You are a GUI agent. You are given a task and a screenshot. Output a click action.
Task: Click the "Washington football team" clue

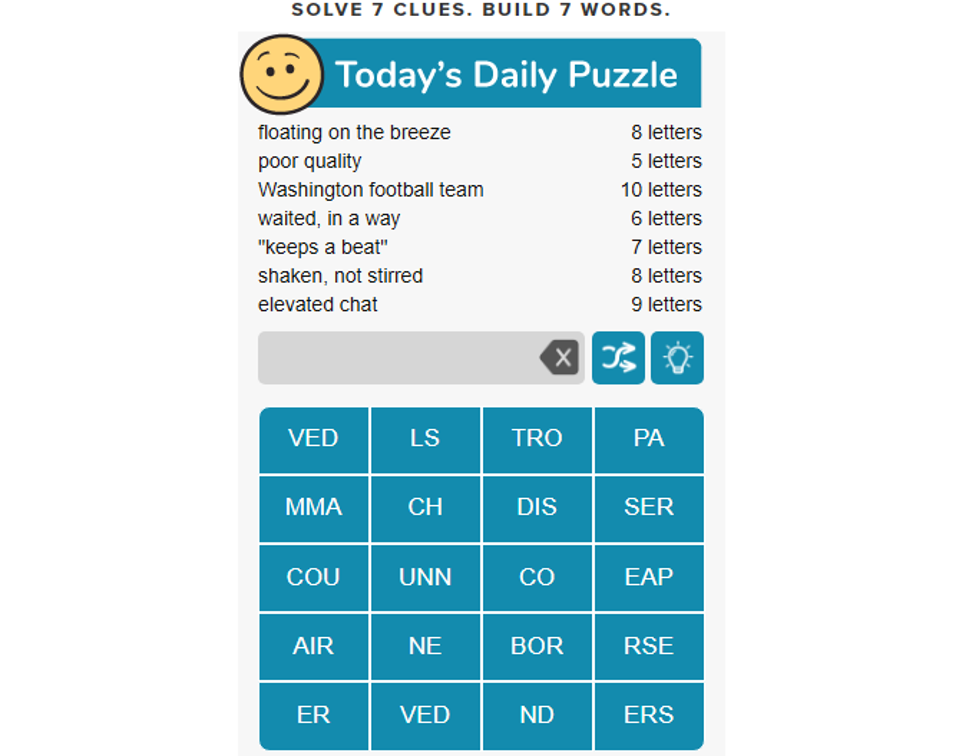pos(371,190)
